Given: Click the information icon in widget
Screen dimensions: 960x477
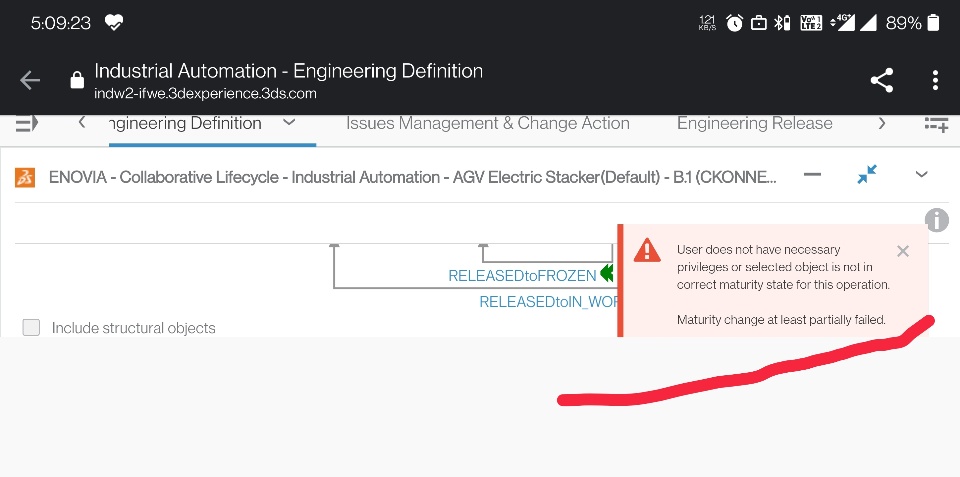Looking at the screenshot, I should click(936, 220).
